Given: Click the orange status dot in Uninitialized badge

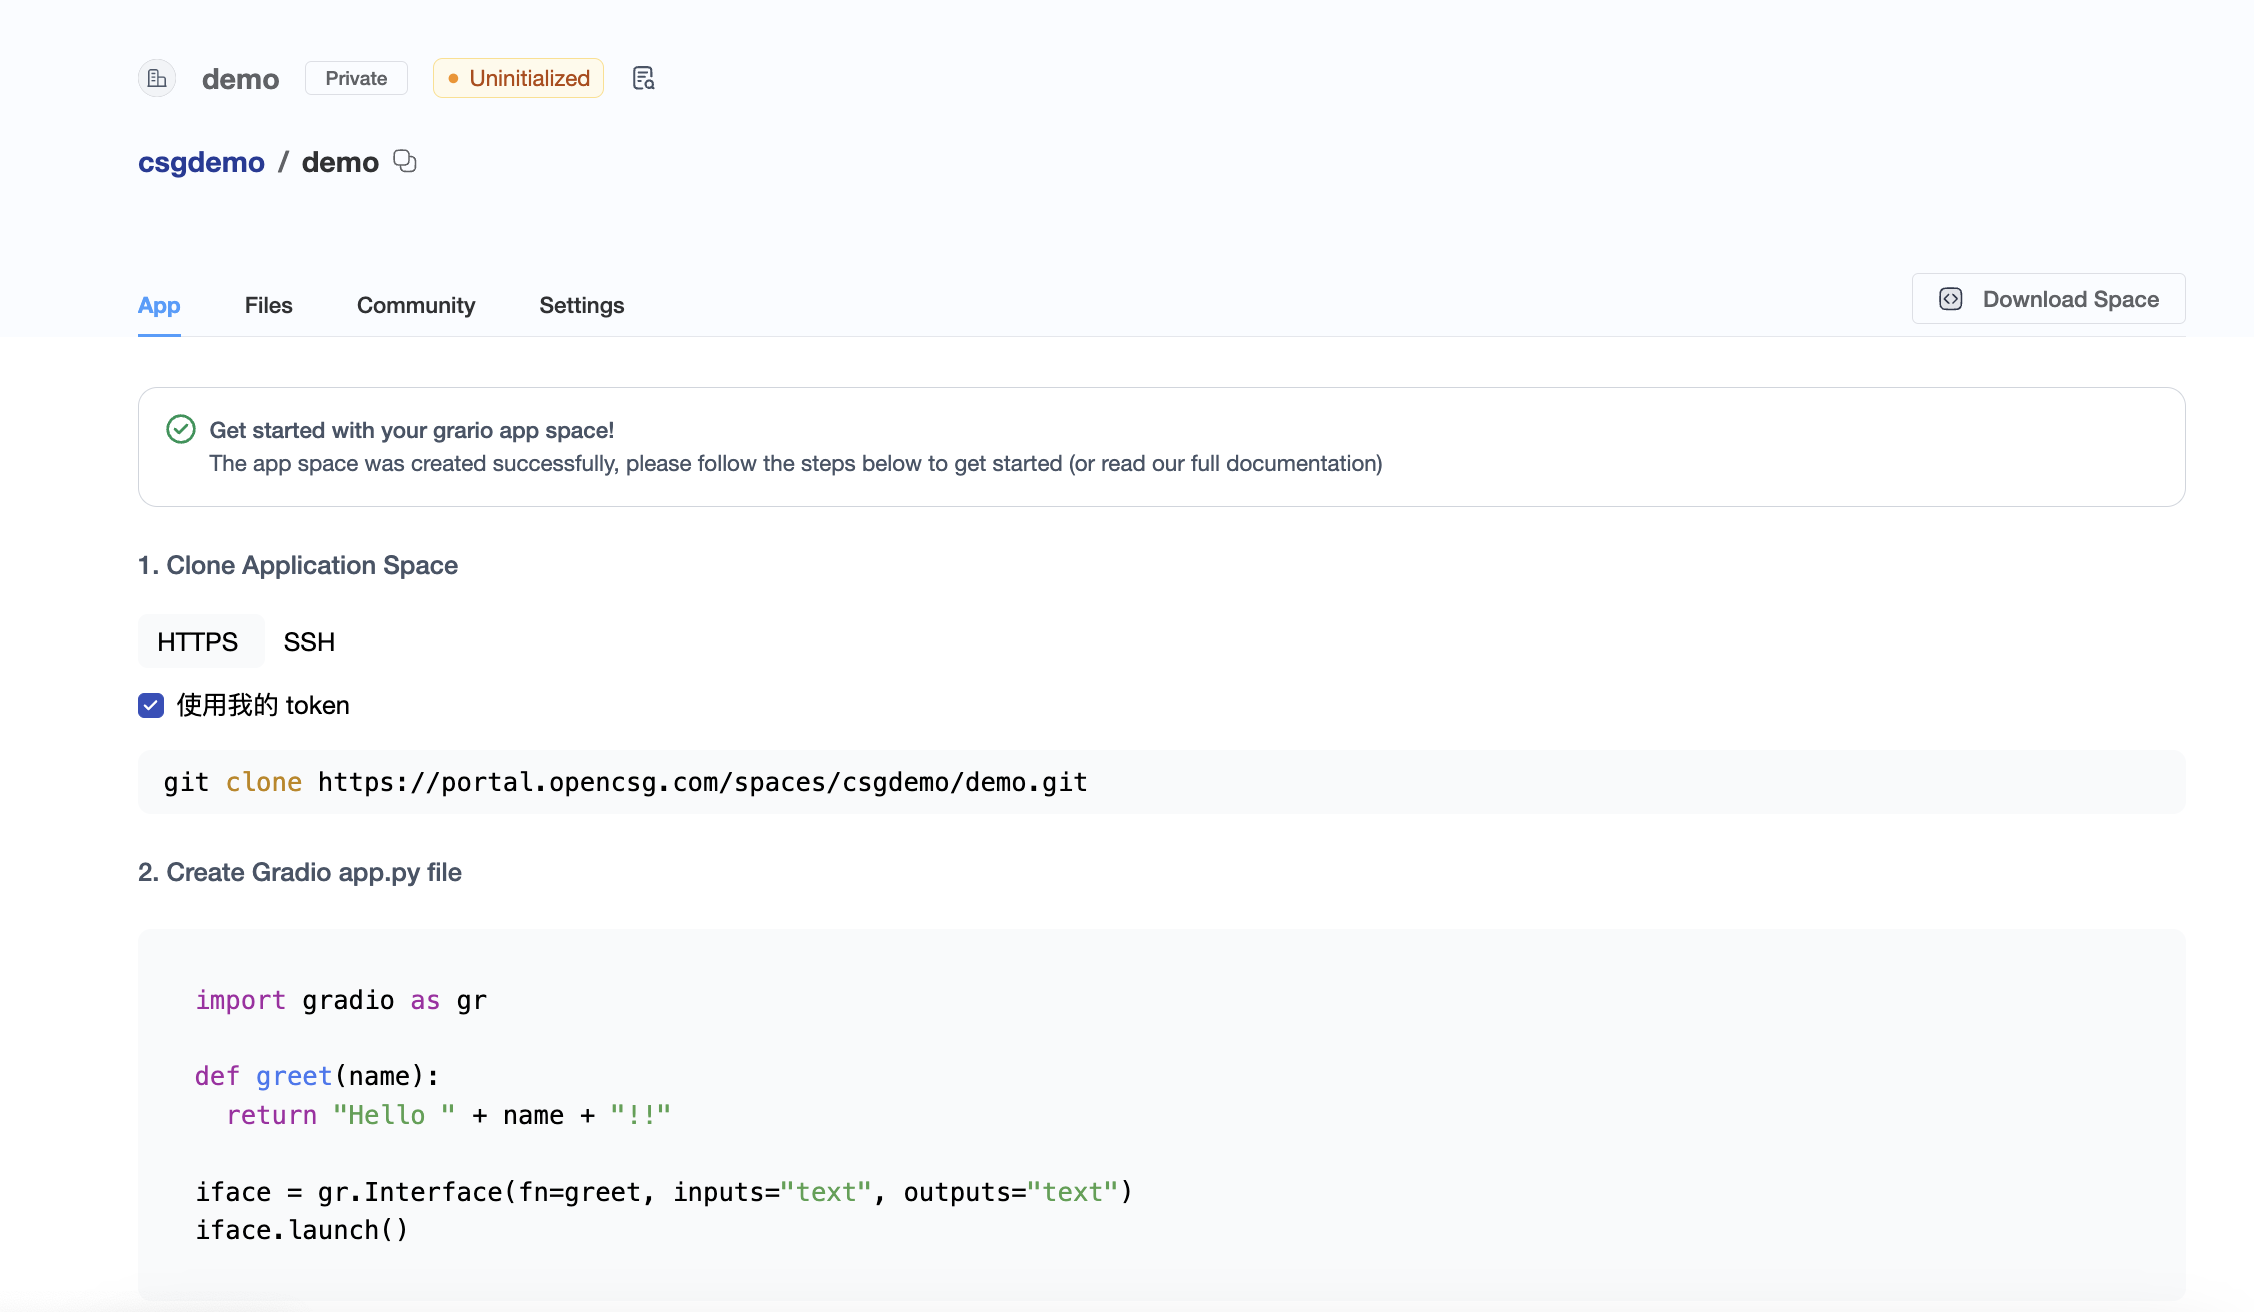Looking at the screenshot, I should tap(455, 77).
